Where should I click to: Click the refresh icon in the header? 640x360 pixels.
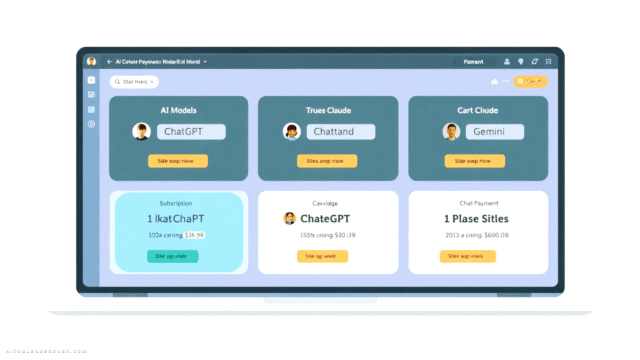point(535,62)
